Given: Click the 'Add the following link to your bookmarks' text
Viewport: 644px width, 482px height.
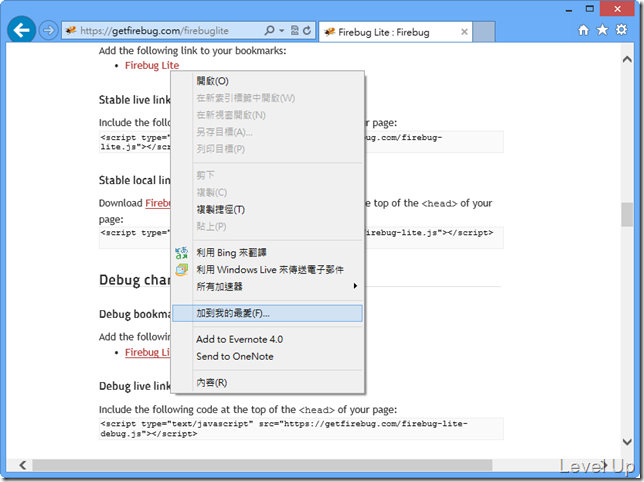Looking at the screenshot, I should pos(193,51).
